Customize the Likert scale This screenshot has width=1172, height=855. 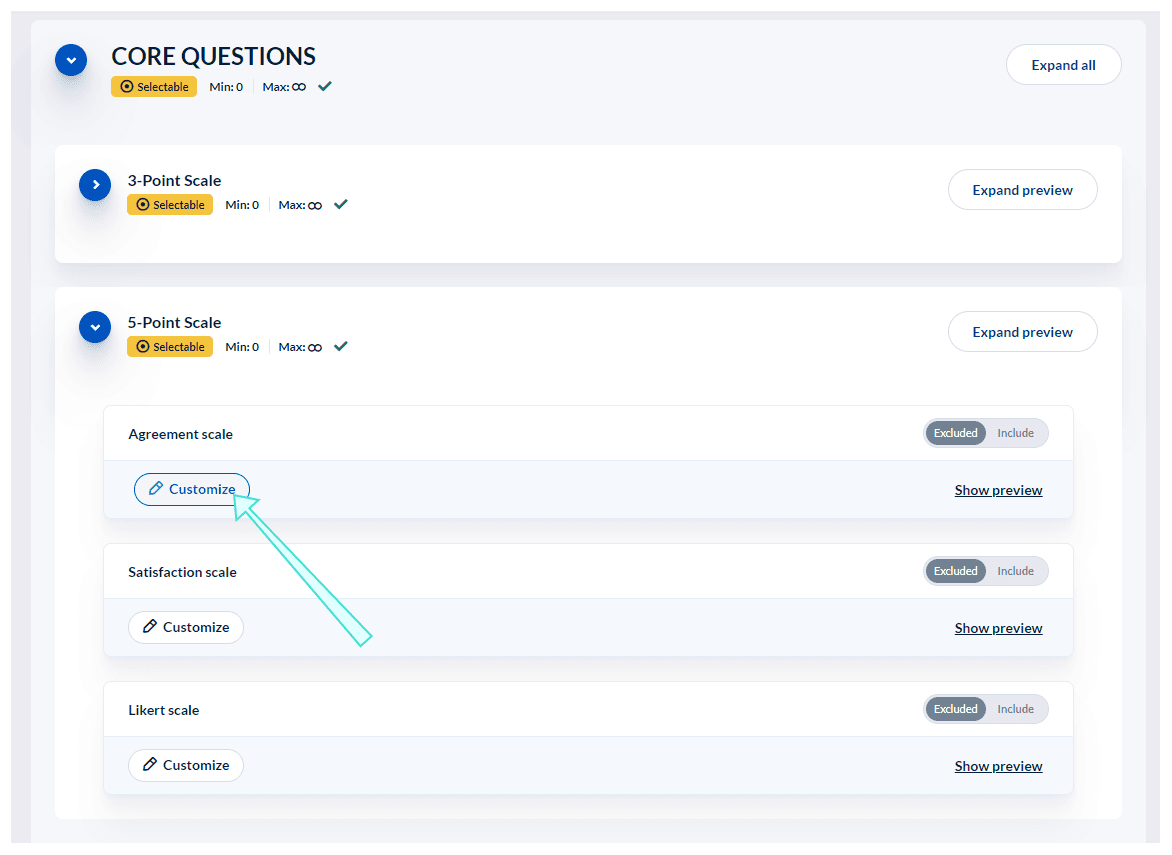pyautogui.click(x=186, y=765)
